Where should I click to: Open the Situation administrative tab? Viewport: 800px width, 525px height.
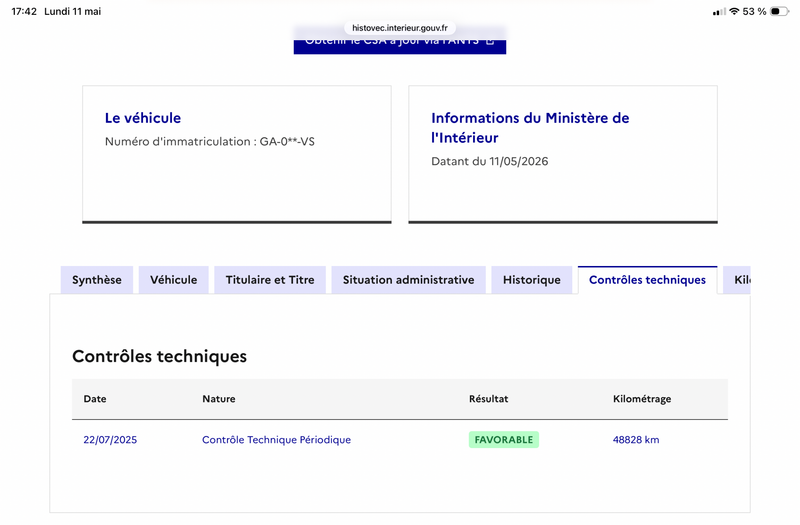(408, 280)
